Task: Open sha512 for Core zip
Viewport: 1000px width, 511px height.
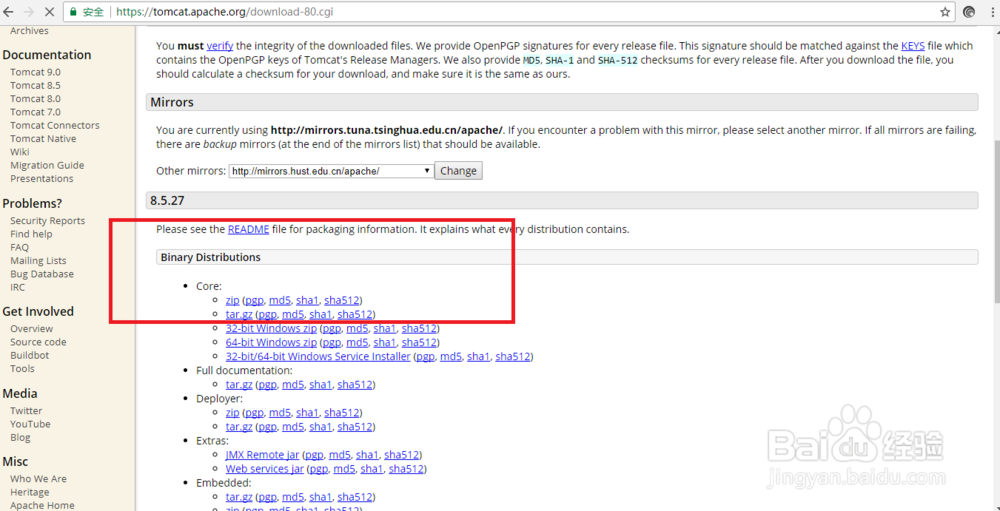Action: pos(342,300)
